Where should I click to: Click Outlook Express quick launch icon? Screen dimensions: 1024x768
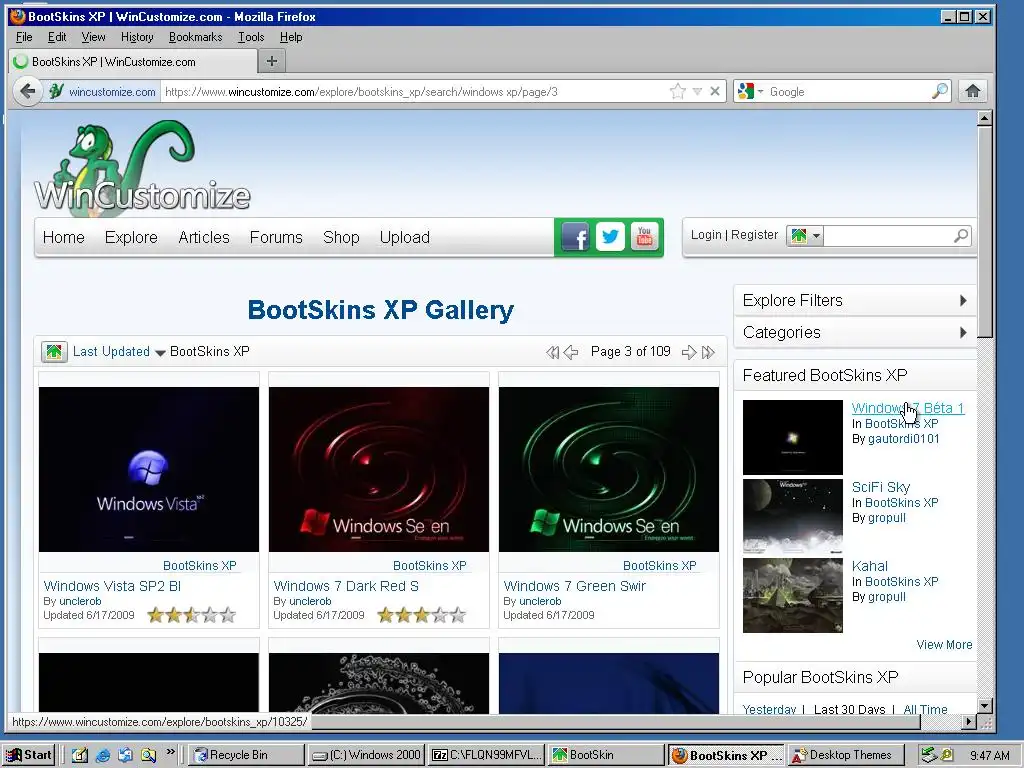[x=125, y=755]
